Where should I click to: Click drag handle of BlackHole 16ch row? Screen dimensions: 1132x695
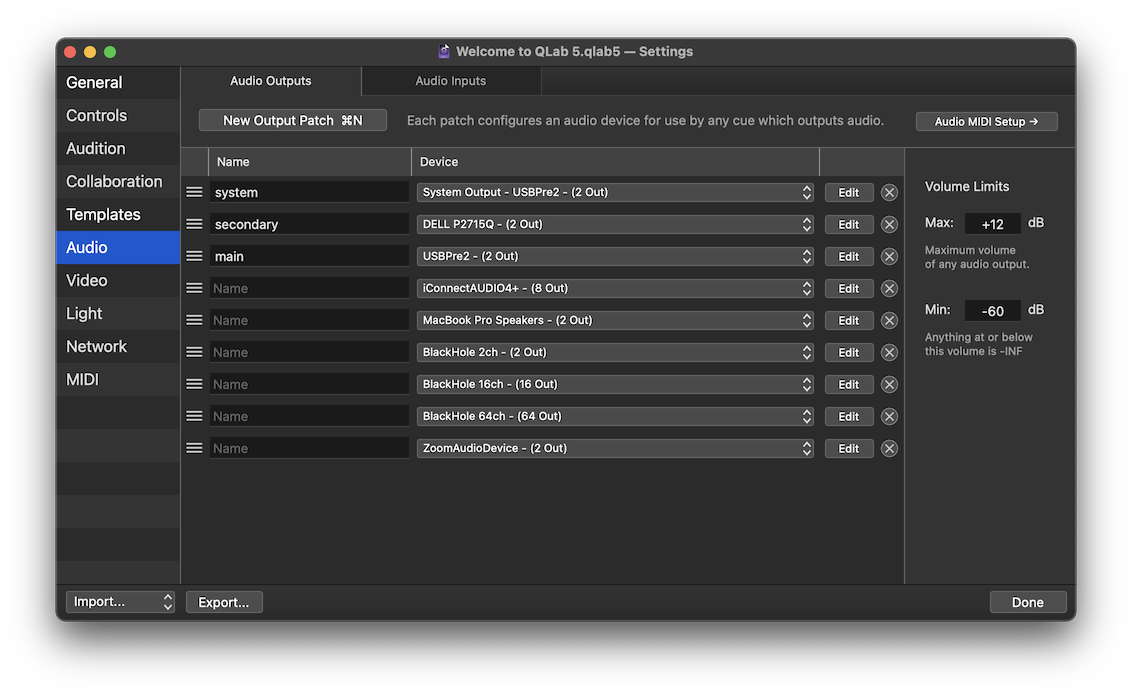click(194, 384)
